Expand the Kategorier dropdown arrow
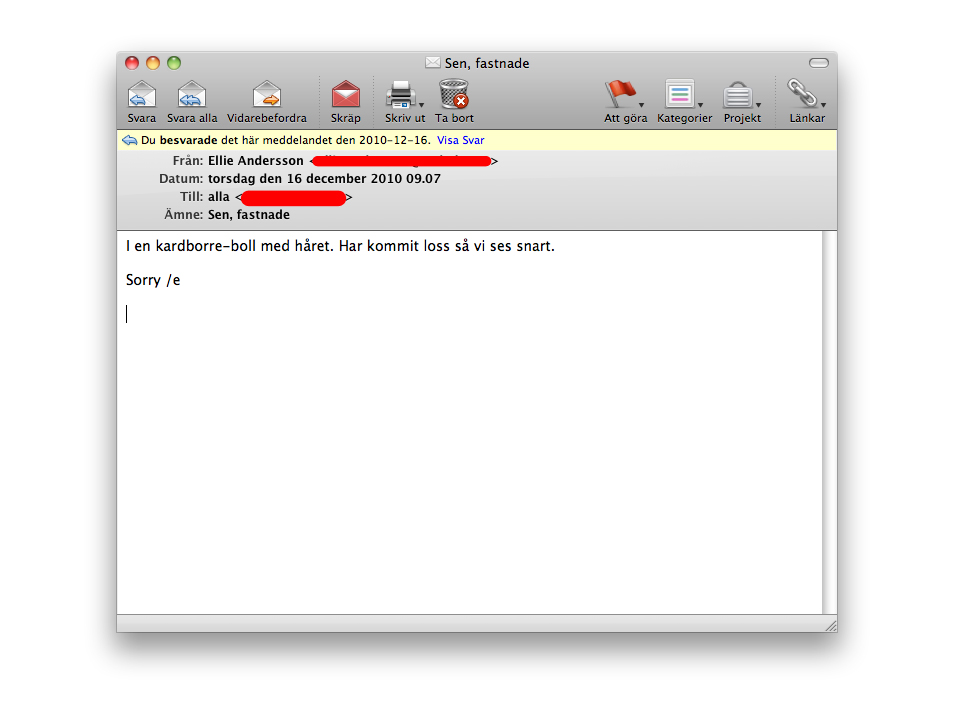This screenshot has width=976, height=712. 700,105
